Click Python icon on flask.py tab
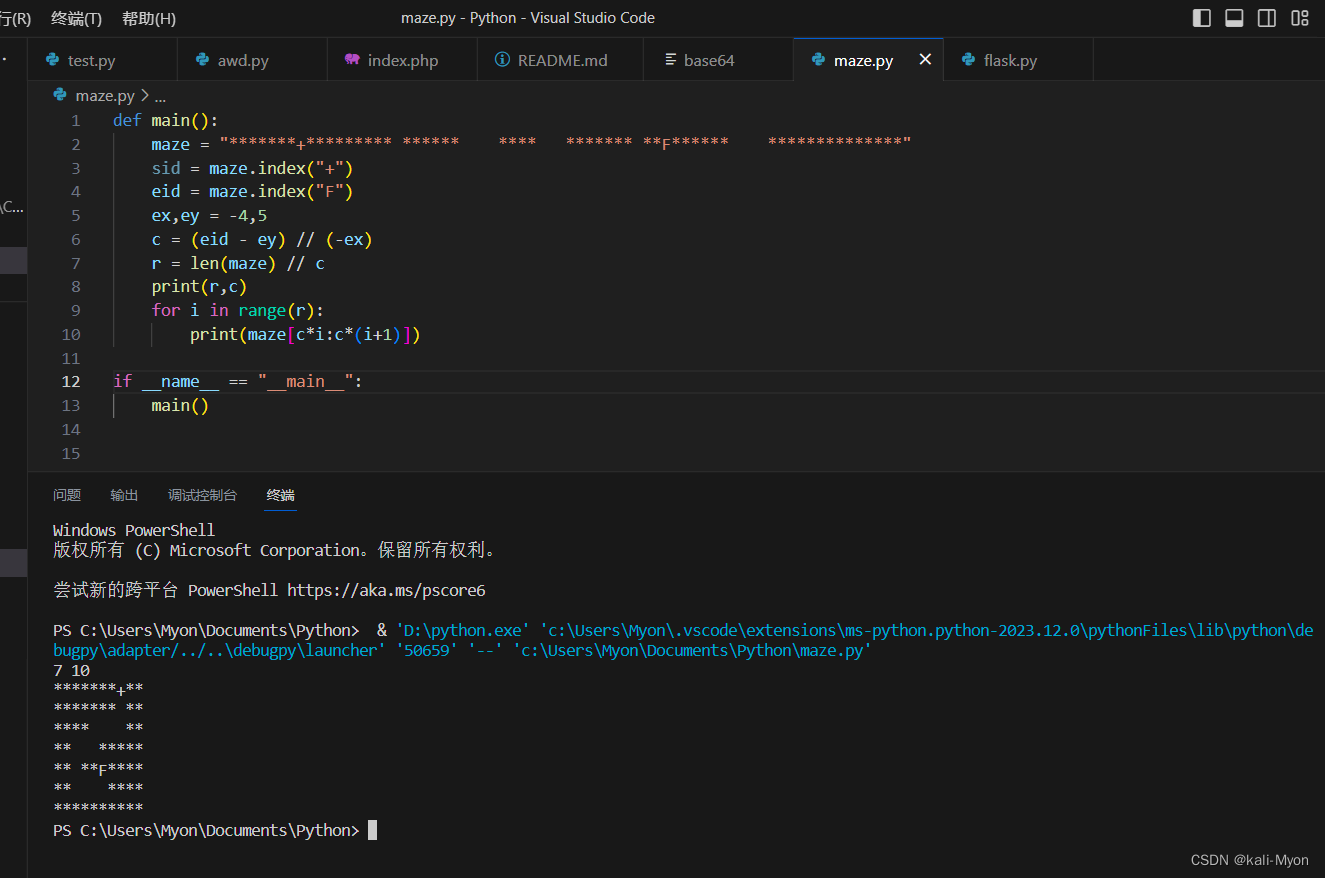Screen dimensions: 1325x878 coord(969,60)
